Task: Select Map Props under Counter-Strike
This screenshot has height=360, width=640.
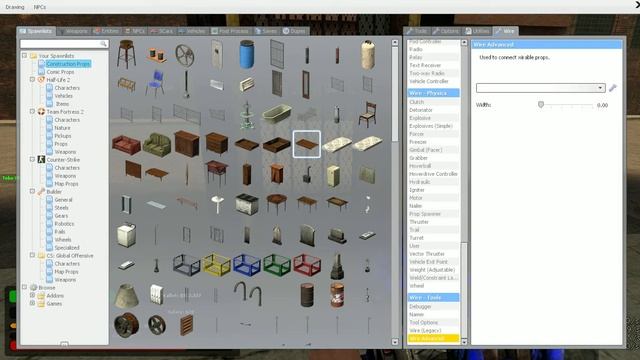Action: tap(66, 184)
